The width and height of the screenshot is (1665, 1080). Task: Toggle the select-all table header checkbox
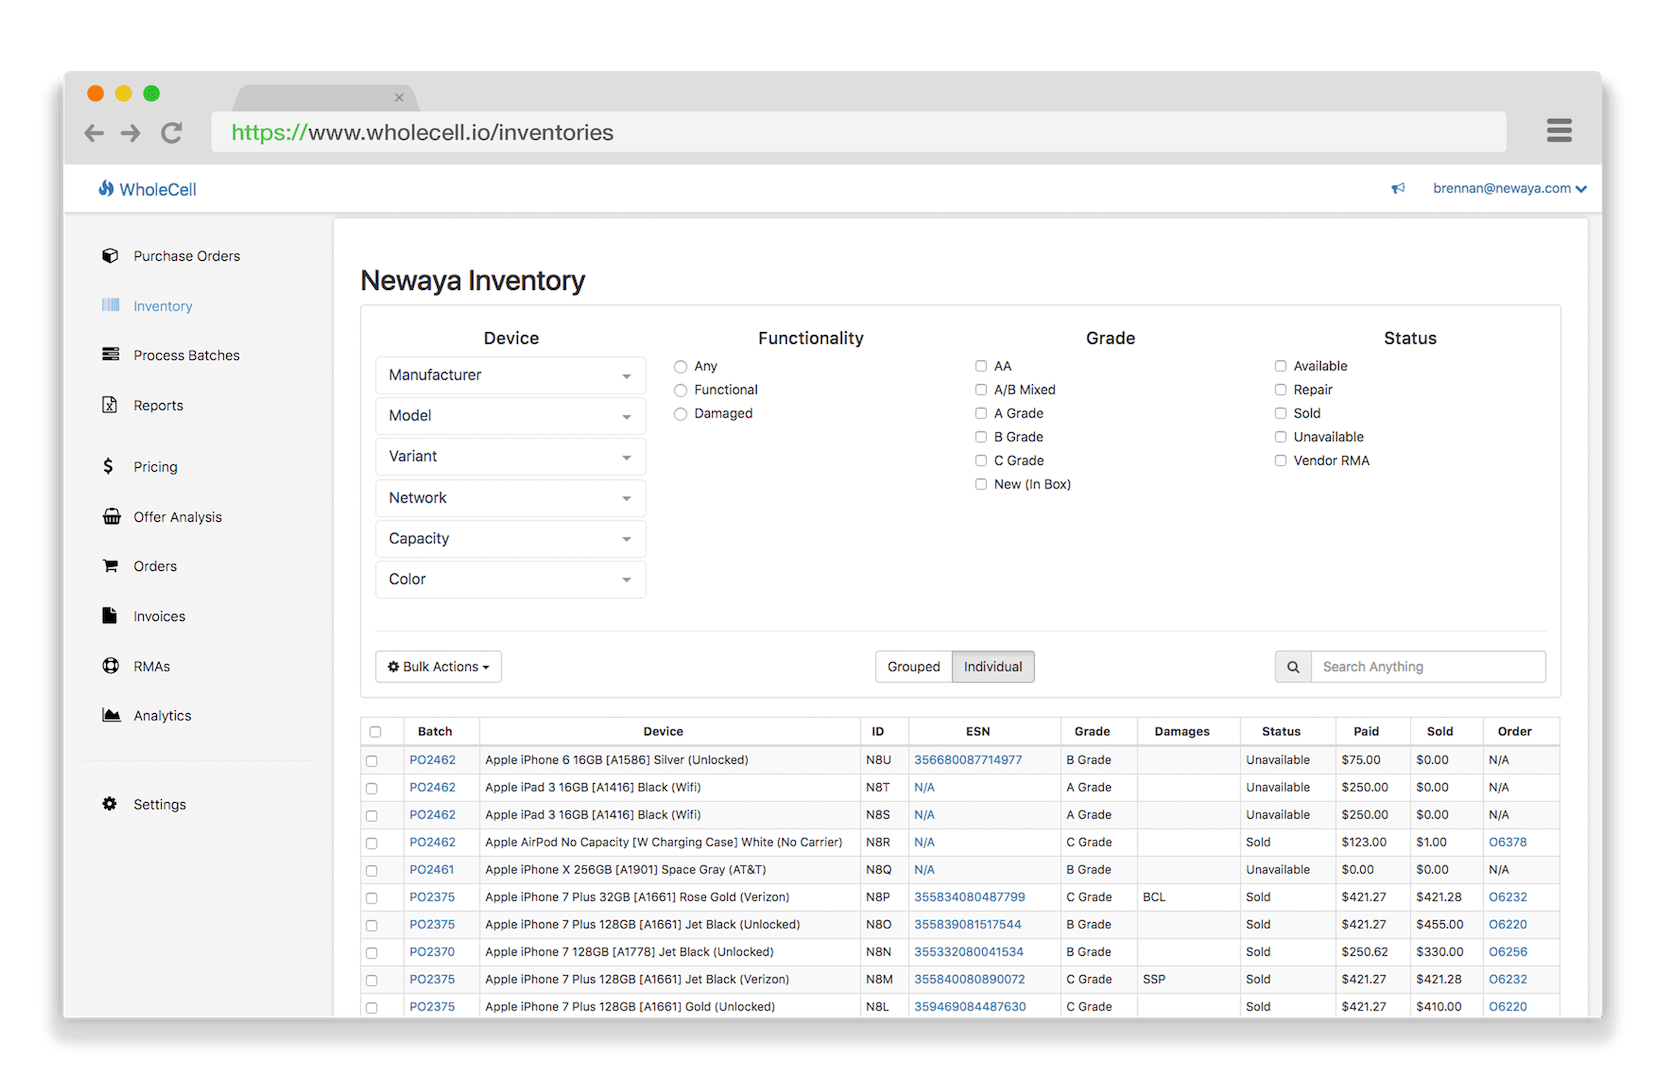tap(375, 732)
